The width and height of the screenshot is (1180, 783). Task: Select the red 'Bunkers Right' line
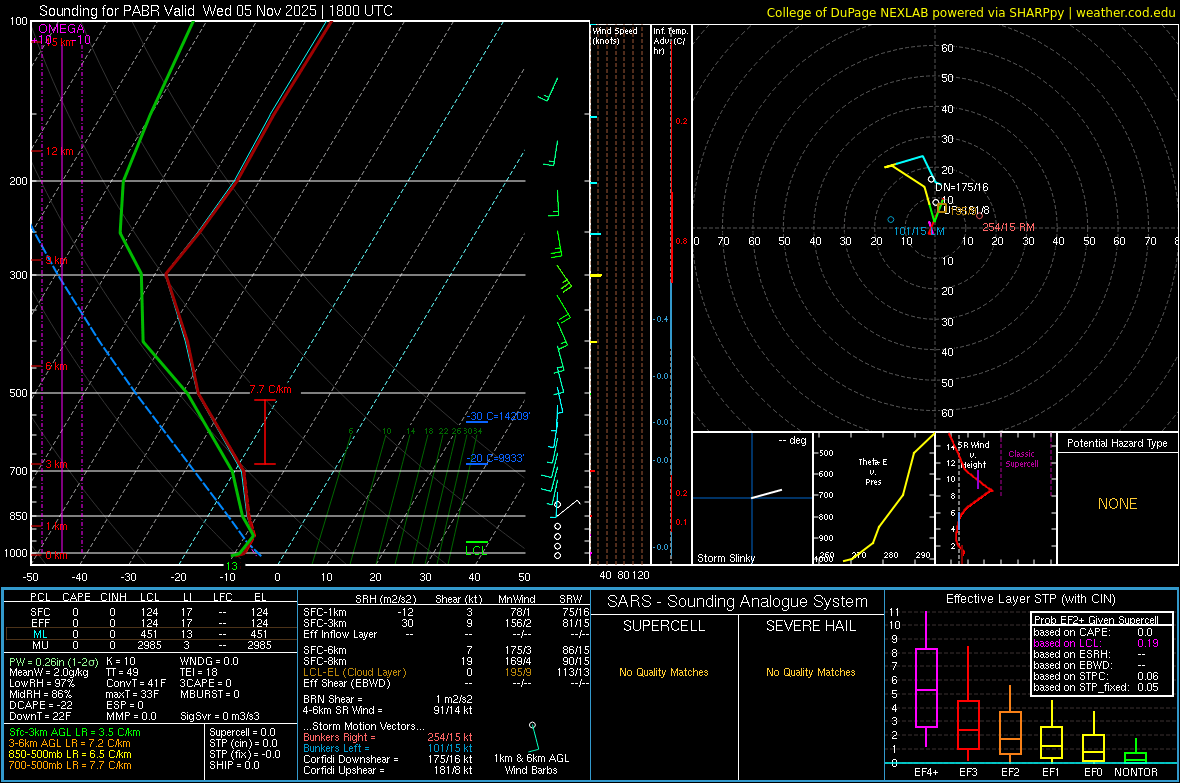point(388,737)
